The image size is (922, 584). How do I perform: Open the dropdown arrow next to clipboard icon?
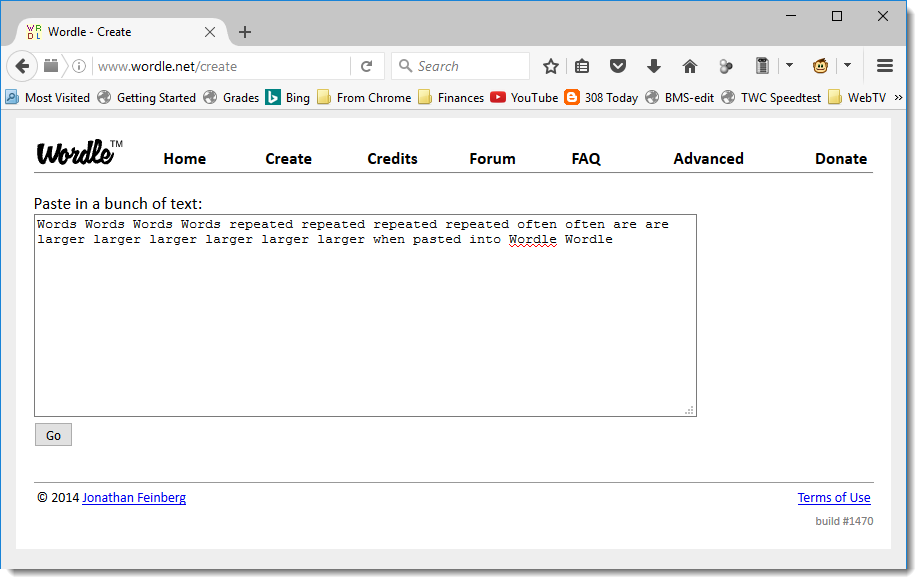coord(789,65)
